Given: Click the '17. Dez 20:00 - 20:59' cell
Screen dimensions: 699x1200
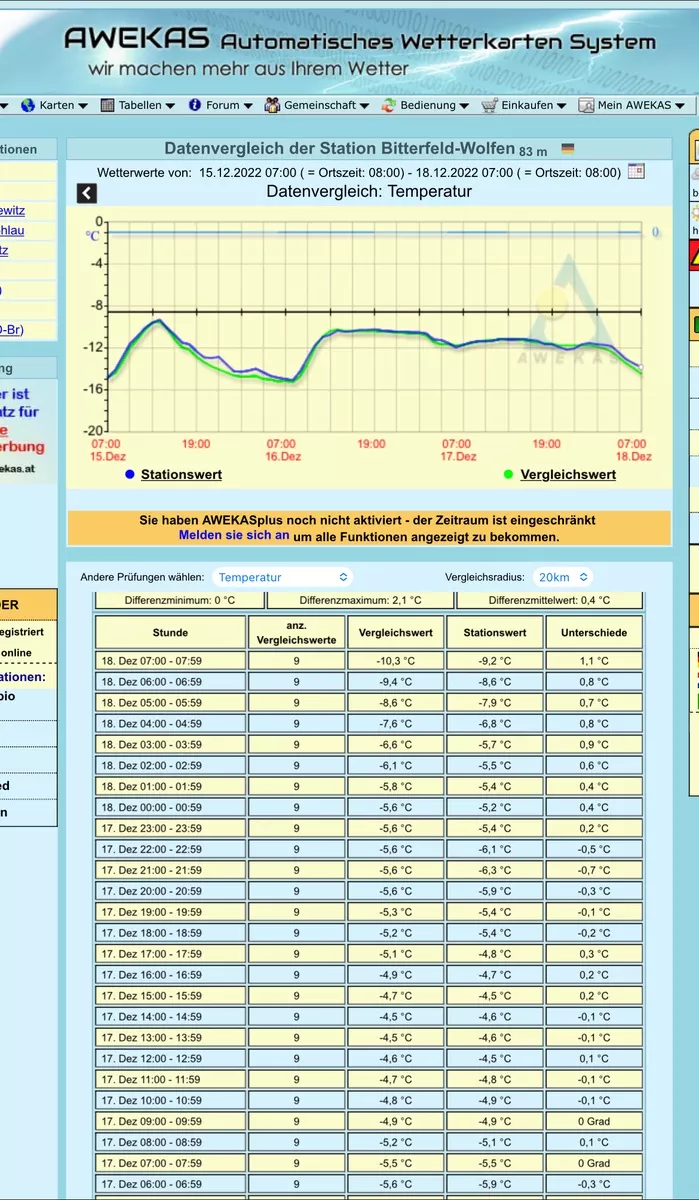Looking at the screenshot, I should tap(170, 892).
